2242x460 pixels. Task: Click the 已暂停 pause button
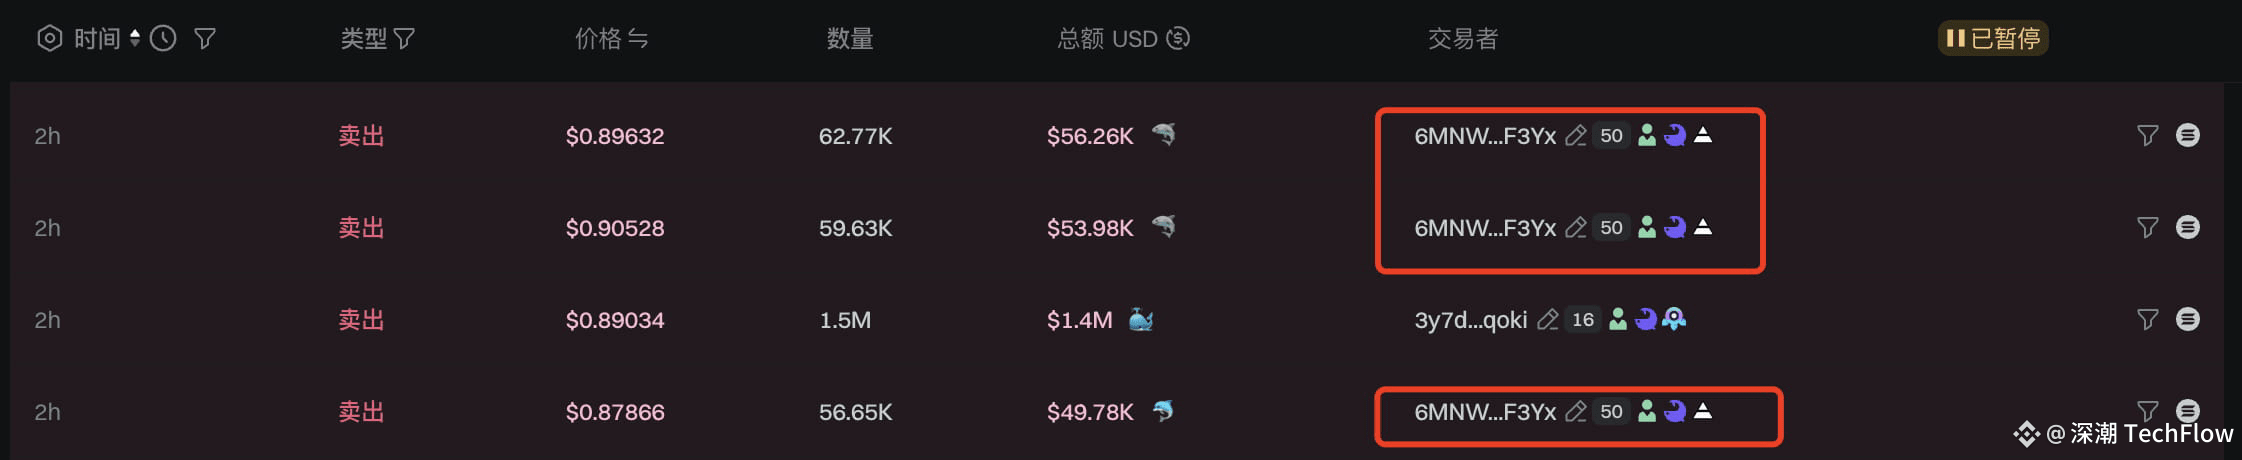tap(1993, 38)
